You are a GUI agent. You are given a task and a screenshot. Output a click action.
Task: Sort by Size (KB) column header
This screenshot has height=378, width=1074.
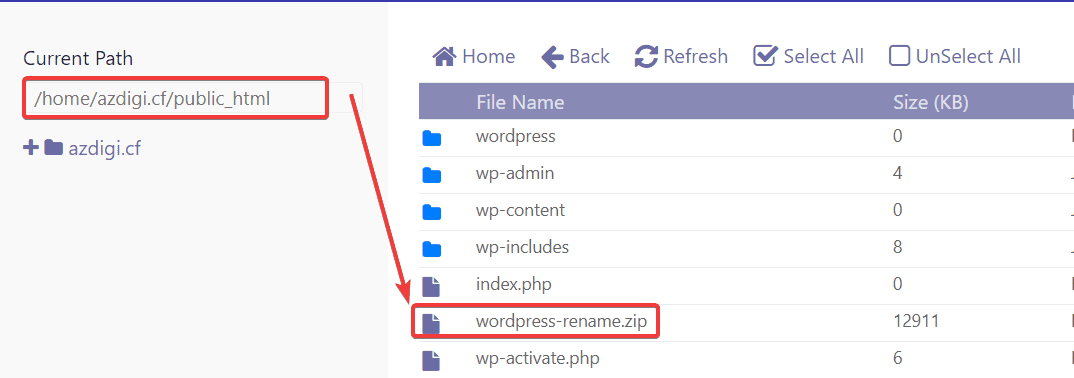click(x=930, y=103)
